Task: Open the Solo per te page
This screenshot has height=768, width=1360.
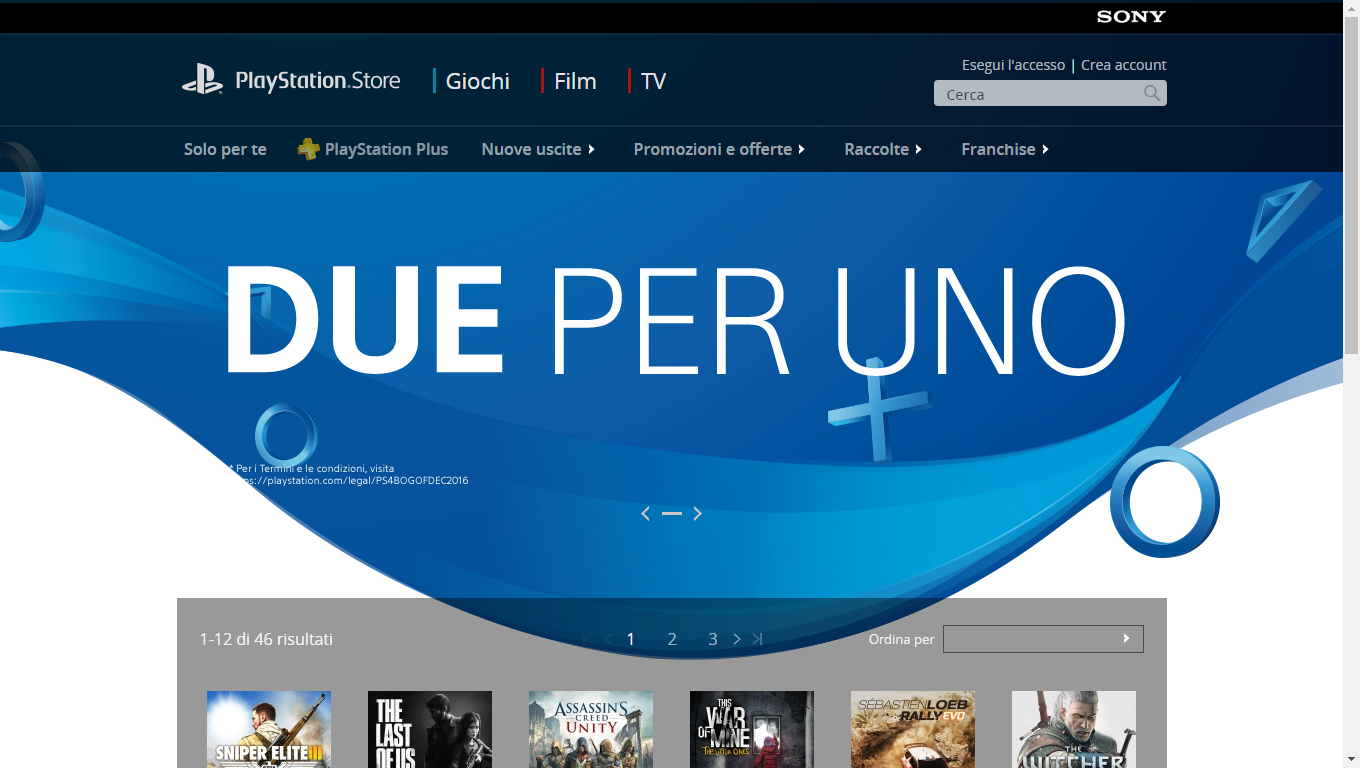Action: [225, 149]
